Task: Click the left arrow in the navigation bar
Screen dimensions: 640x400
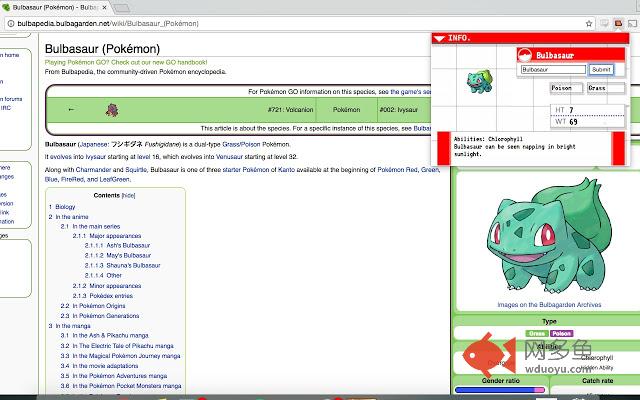Action: pyautogui.click(x=71, y=109)
